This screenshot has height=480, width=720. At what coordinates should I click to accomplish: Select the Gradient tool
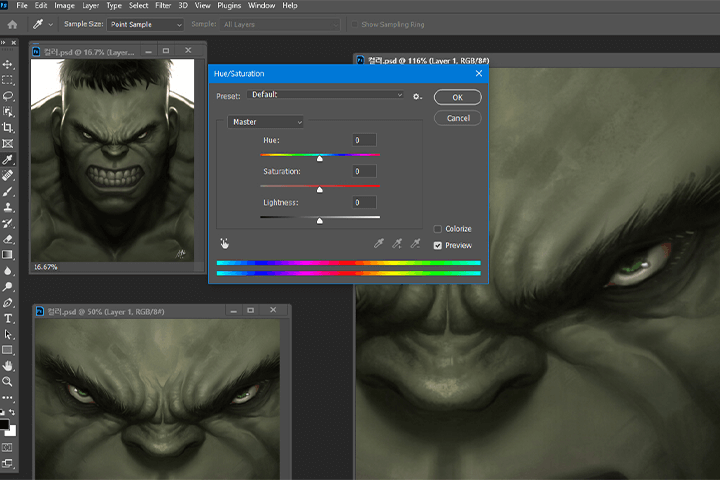point(8,255)
